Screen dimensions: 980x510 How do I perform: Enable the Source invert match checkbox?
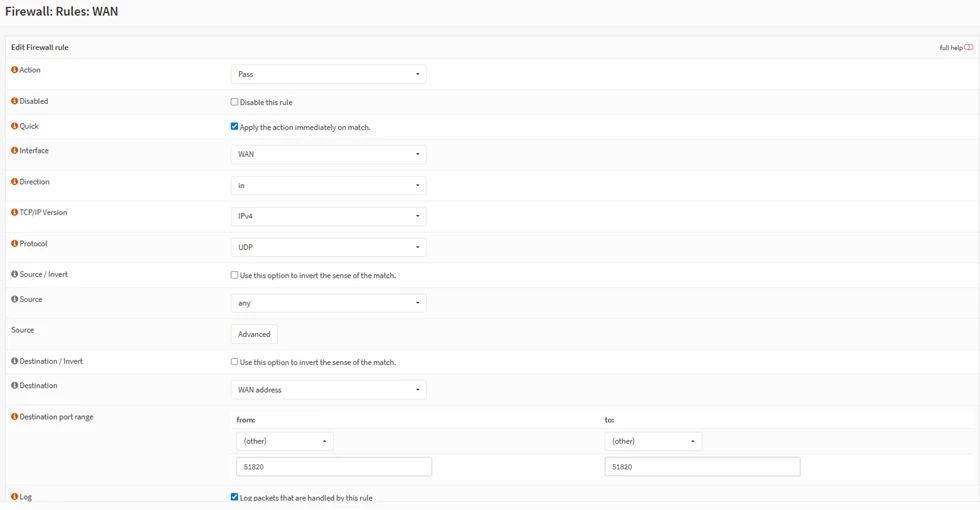click(x=235, y=275)
